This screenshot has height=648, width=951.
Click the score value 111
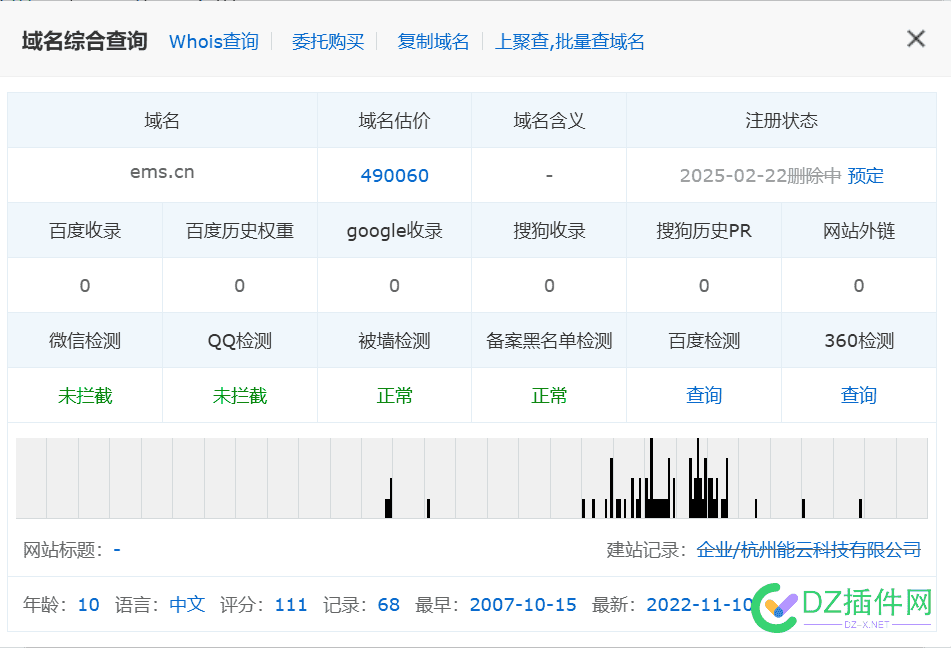pos(291,604)
